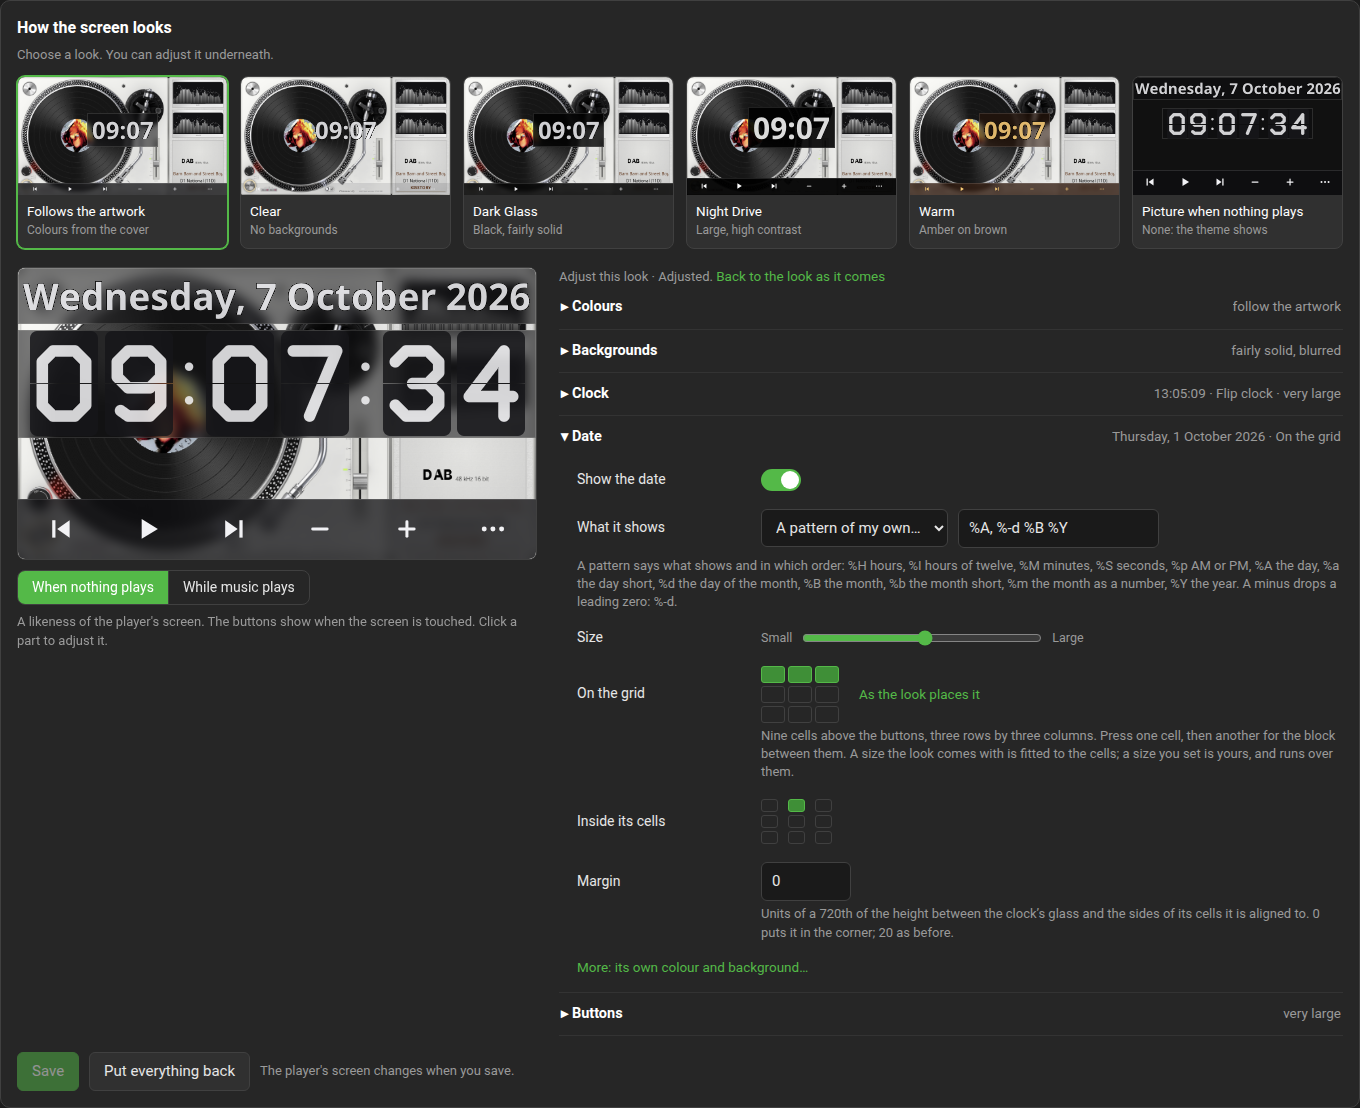This screenshot has width=1360, height=1108.
Task: Choose the Night Drive look card
Action: pyautogui.click(x=792, y=162)
